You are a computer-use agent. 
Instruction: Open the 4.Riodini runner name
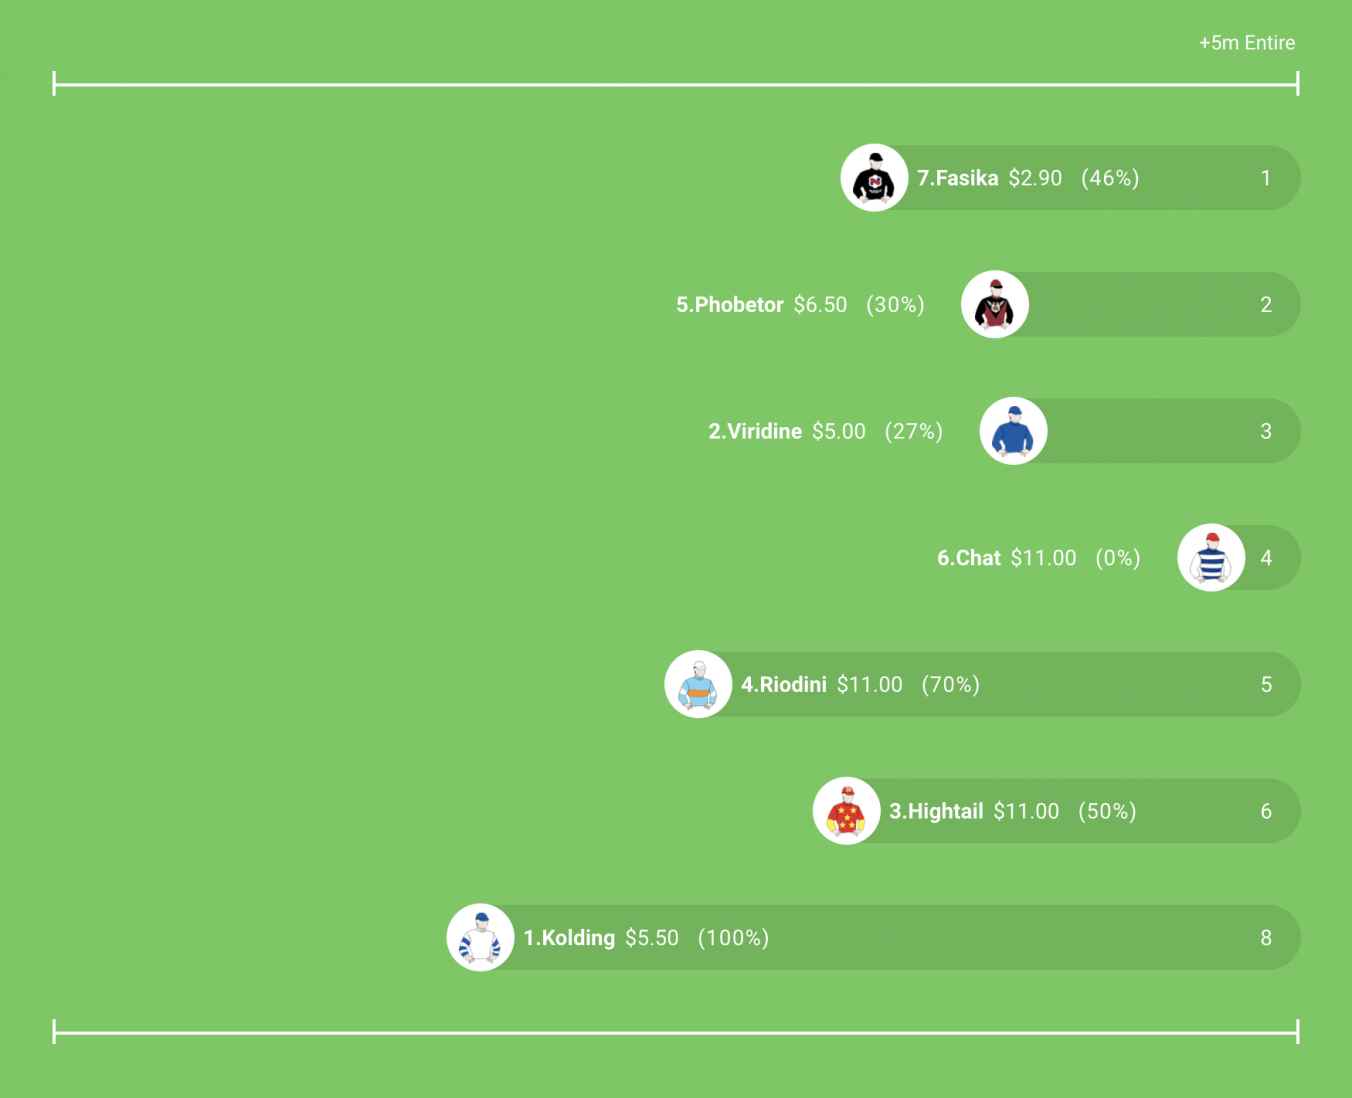(784, 685)
